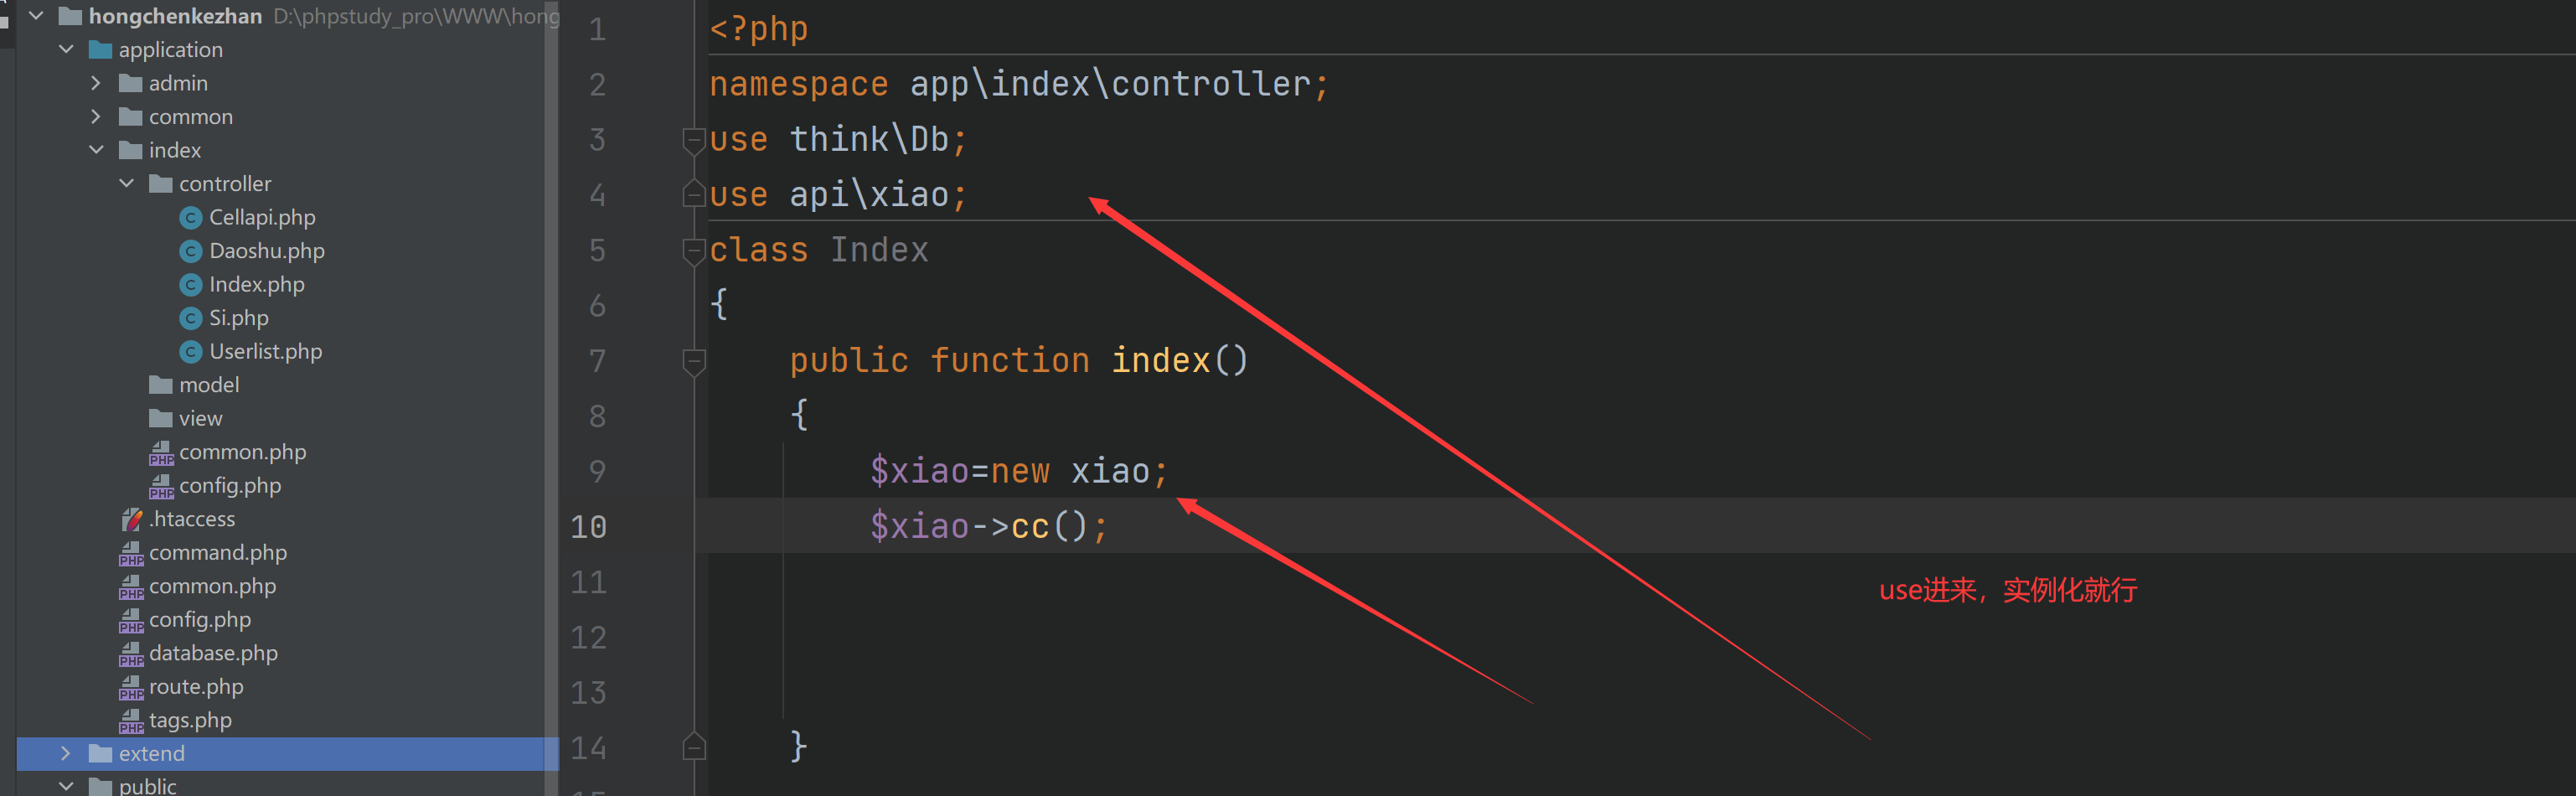Click the database.php PHP file icon

(x=131, y=654)
